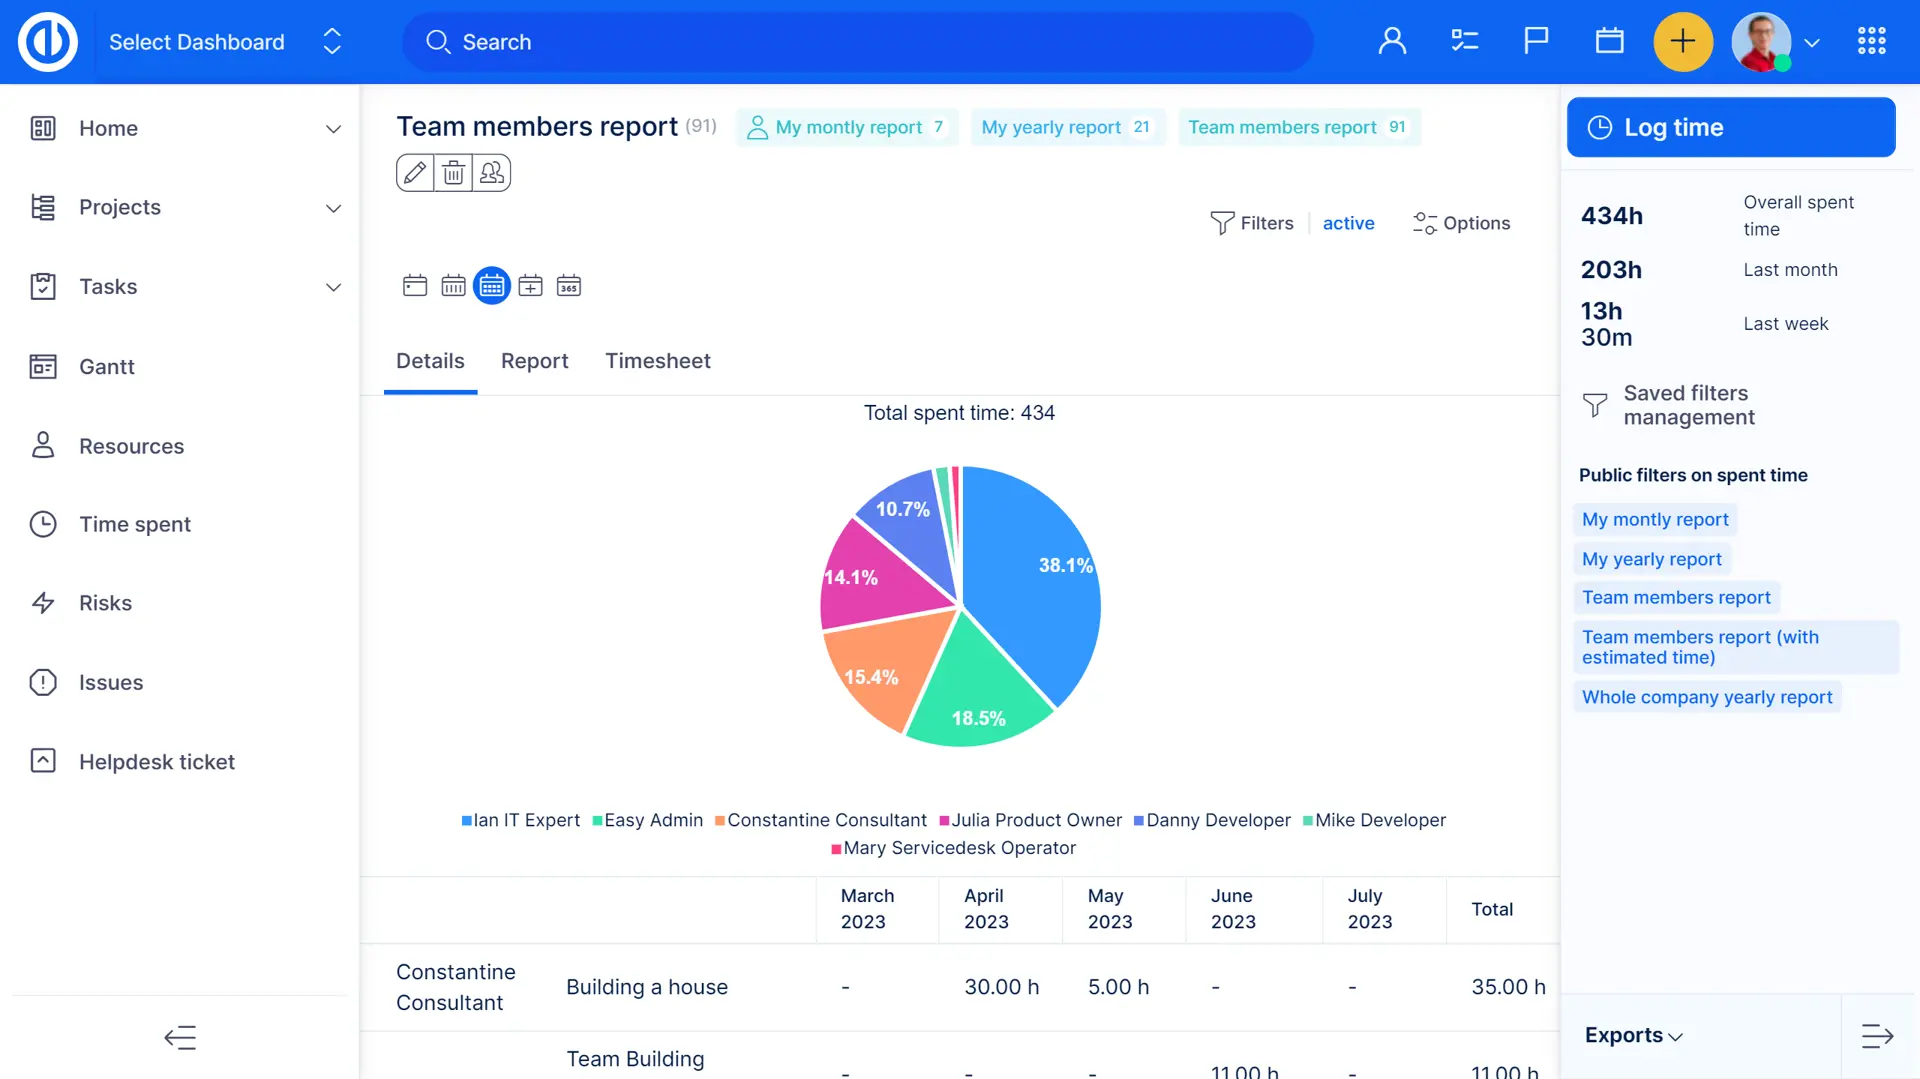Click the share users icon under title
Screen dimensions: 1920x1079
coord(492,173)
